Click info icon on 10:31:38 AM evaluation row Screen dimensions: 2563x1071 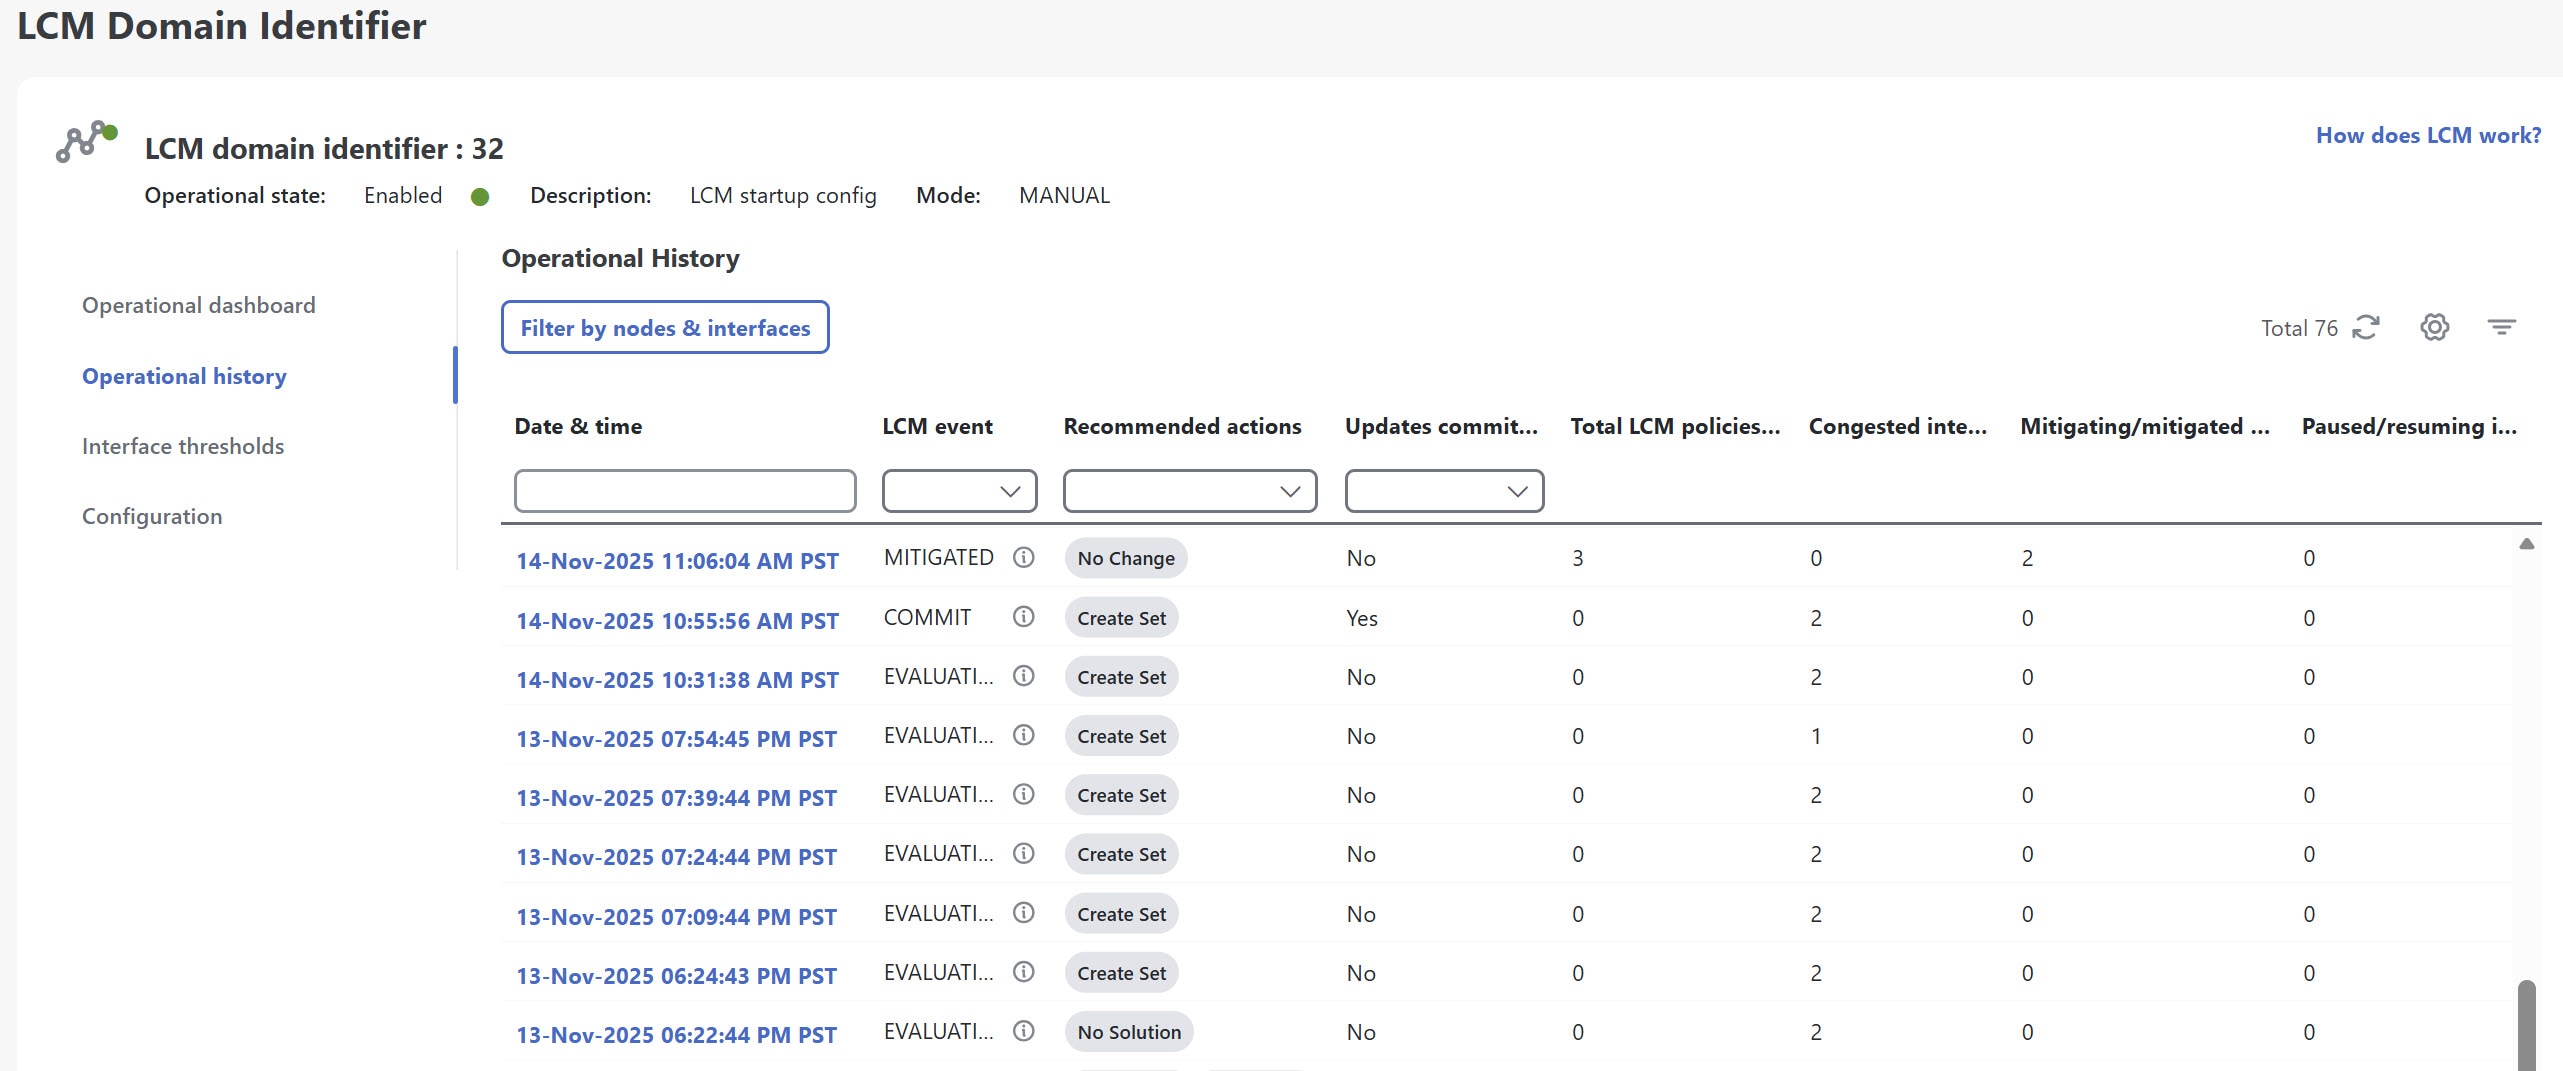[1023, 676]
